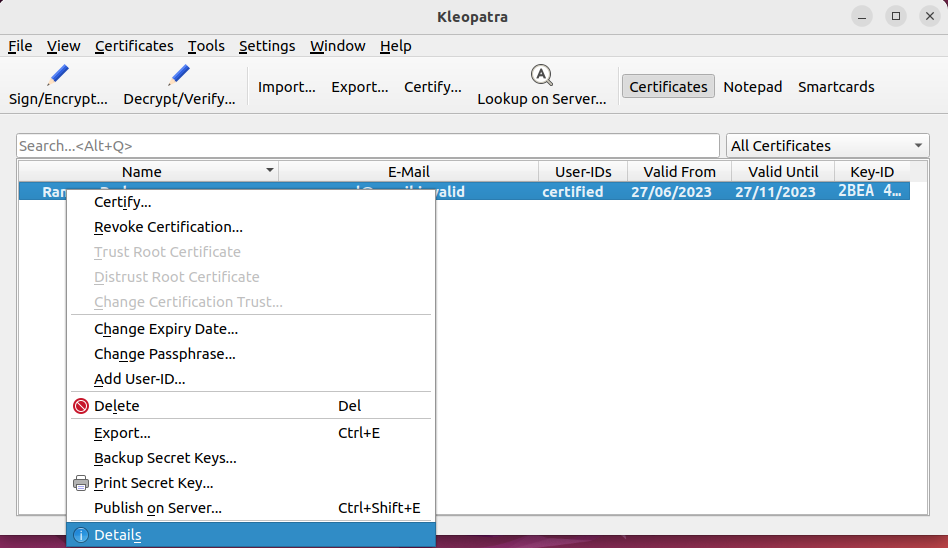The width and height of the screenshot is (948, 548).
Task: Select Change Passphrase in context menu
Action: 250,354
